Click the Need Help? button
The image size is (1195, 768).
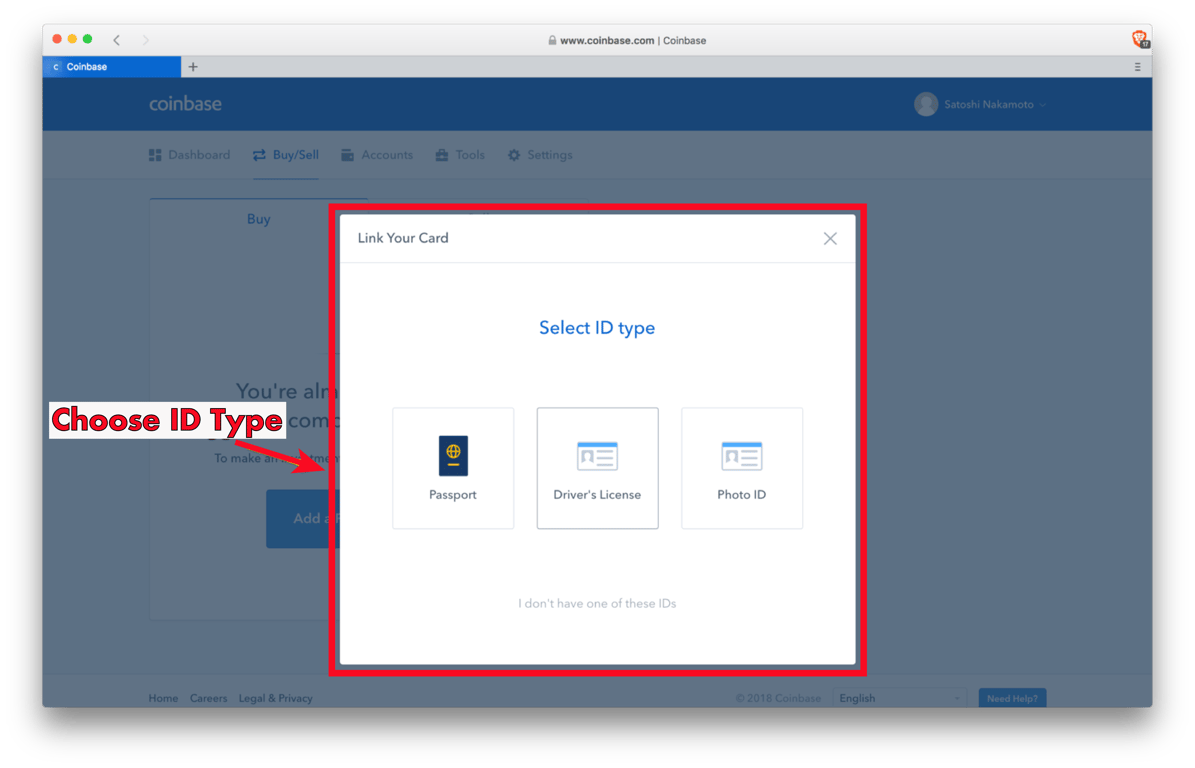pos(1012,697)
